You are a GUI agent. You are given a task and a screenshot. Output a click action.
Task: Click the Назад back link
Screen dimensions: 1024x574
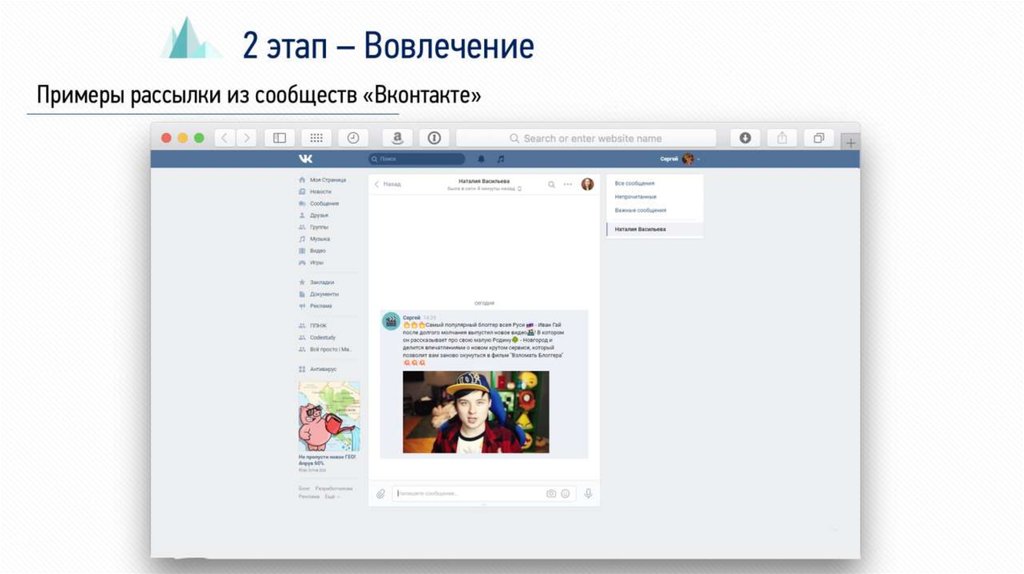[x=388, y=184]
